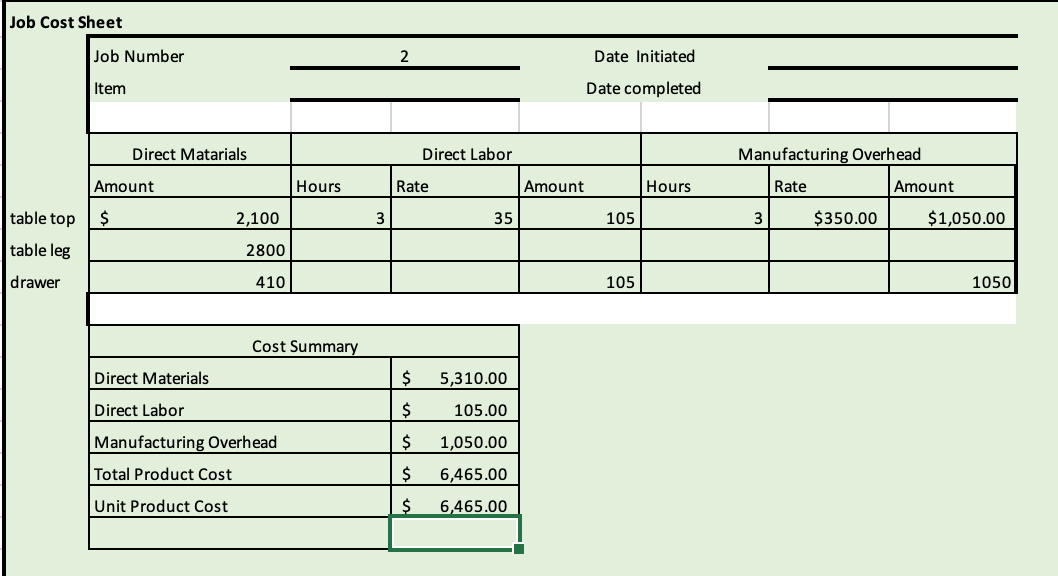
Task: Select the "table top" row label
Action: click(43, 218)
